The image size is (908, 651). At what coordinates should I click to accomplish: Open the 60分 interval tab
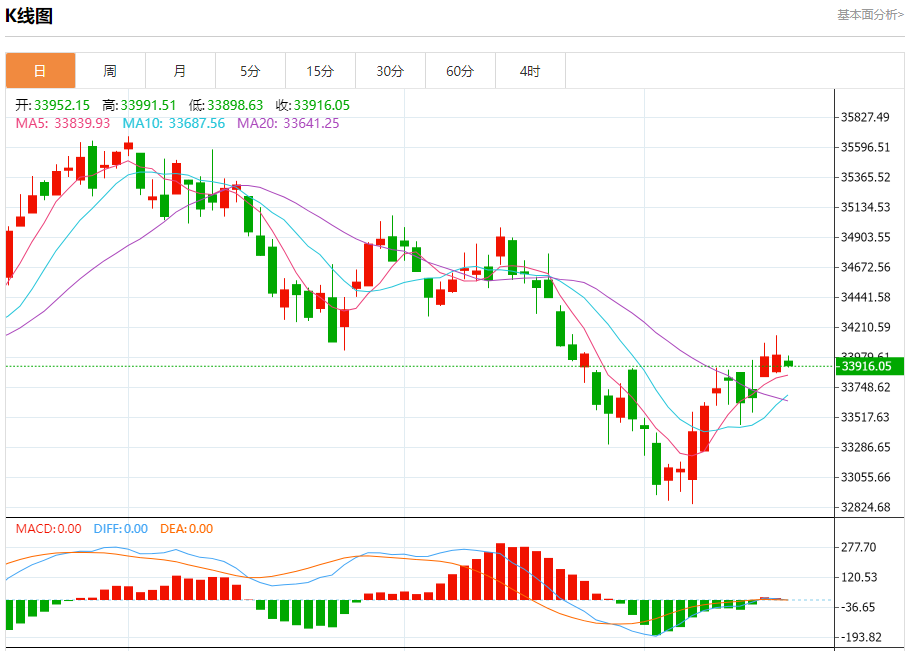[460, 71]
